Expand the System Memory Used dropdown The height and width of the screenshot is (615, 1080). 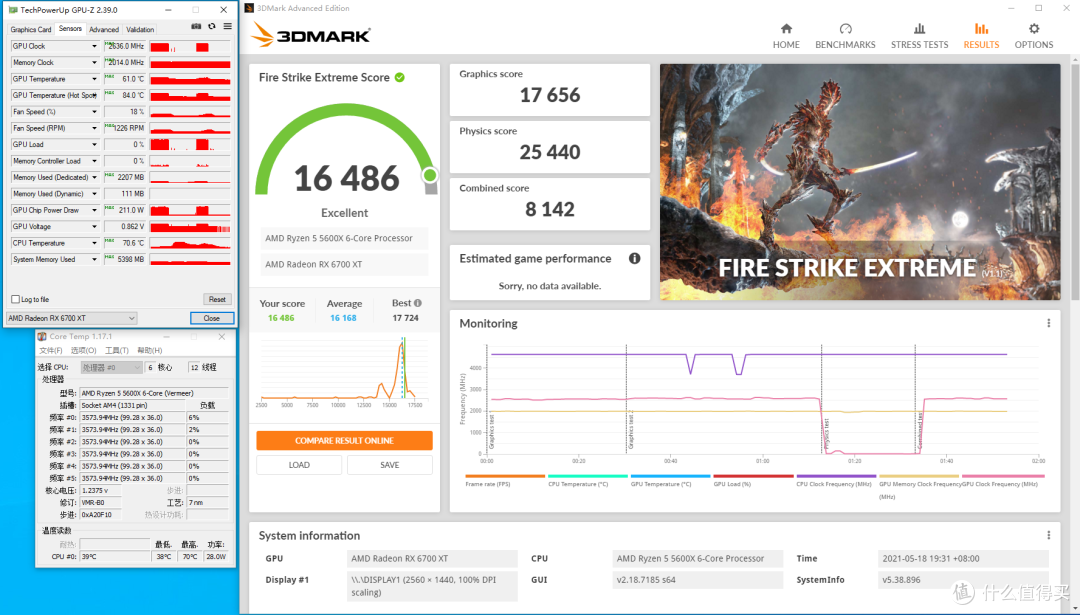pos(94,260)
